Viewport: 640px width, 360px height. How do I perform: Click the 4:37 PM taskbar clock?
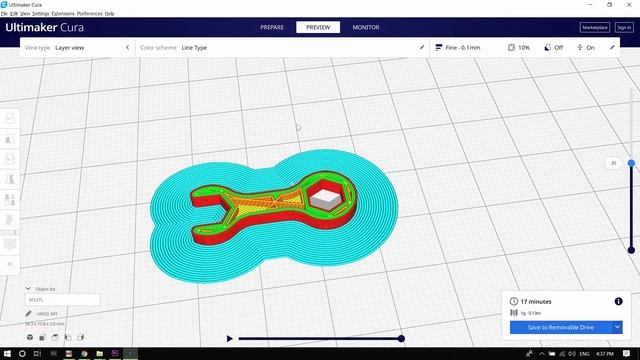(x=605, y=353)
